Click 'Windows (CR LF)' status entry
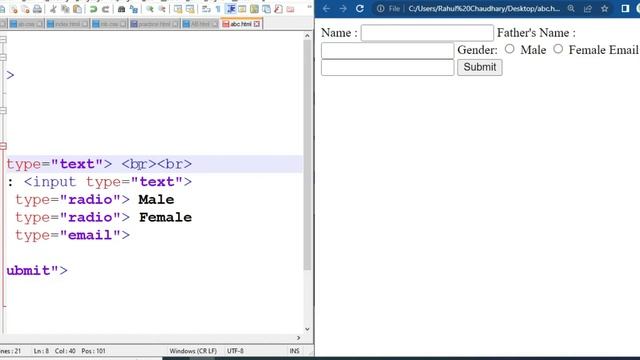The height and width of the screenshot is (360, 640). (193, 351)
